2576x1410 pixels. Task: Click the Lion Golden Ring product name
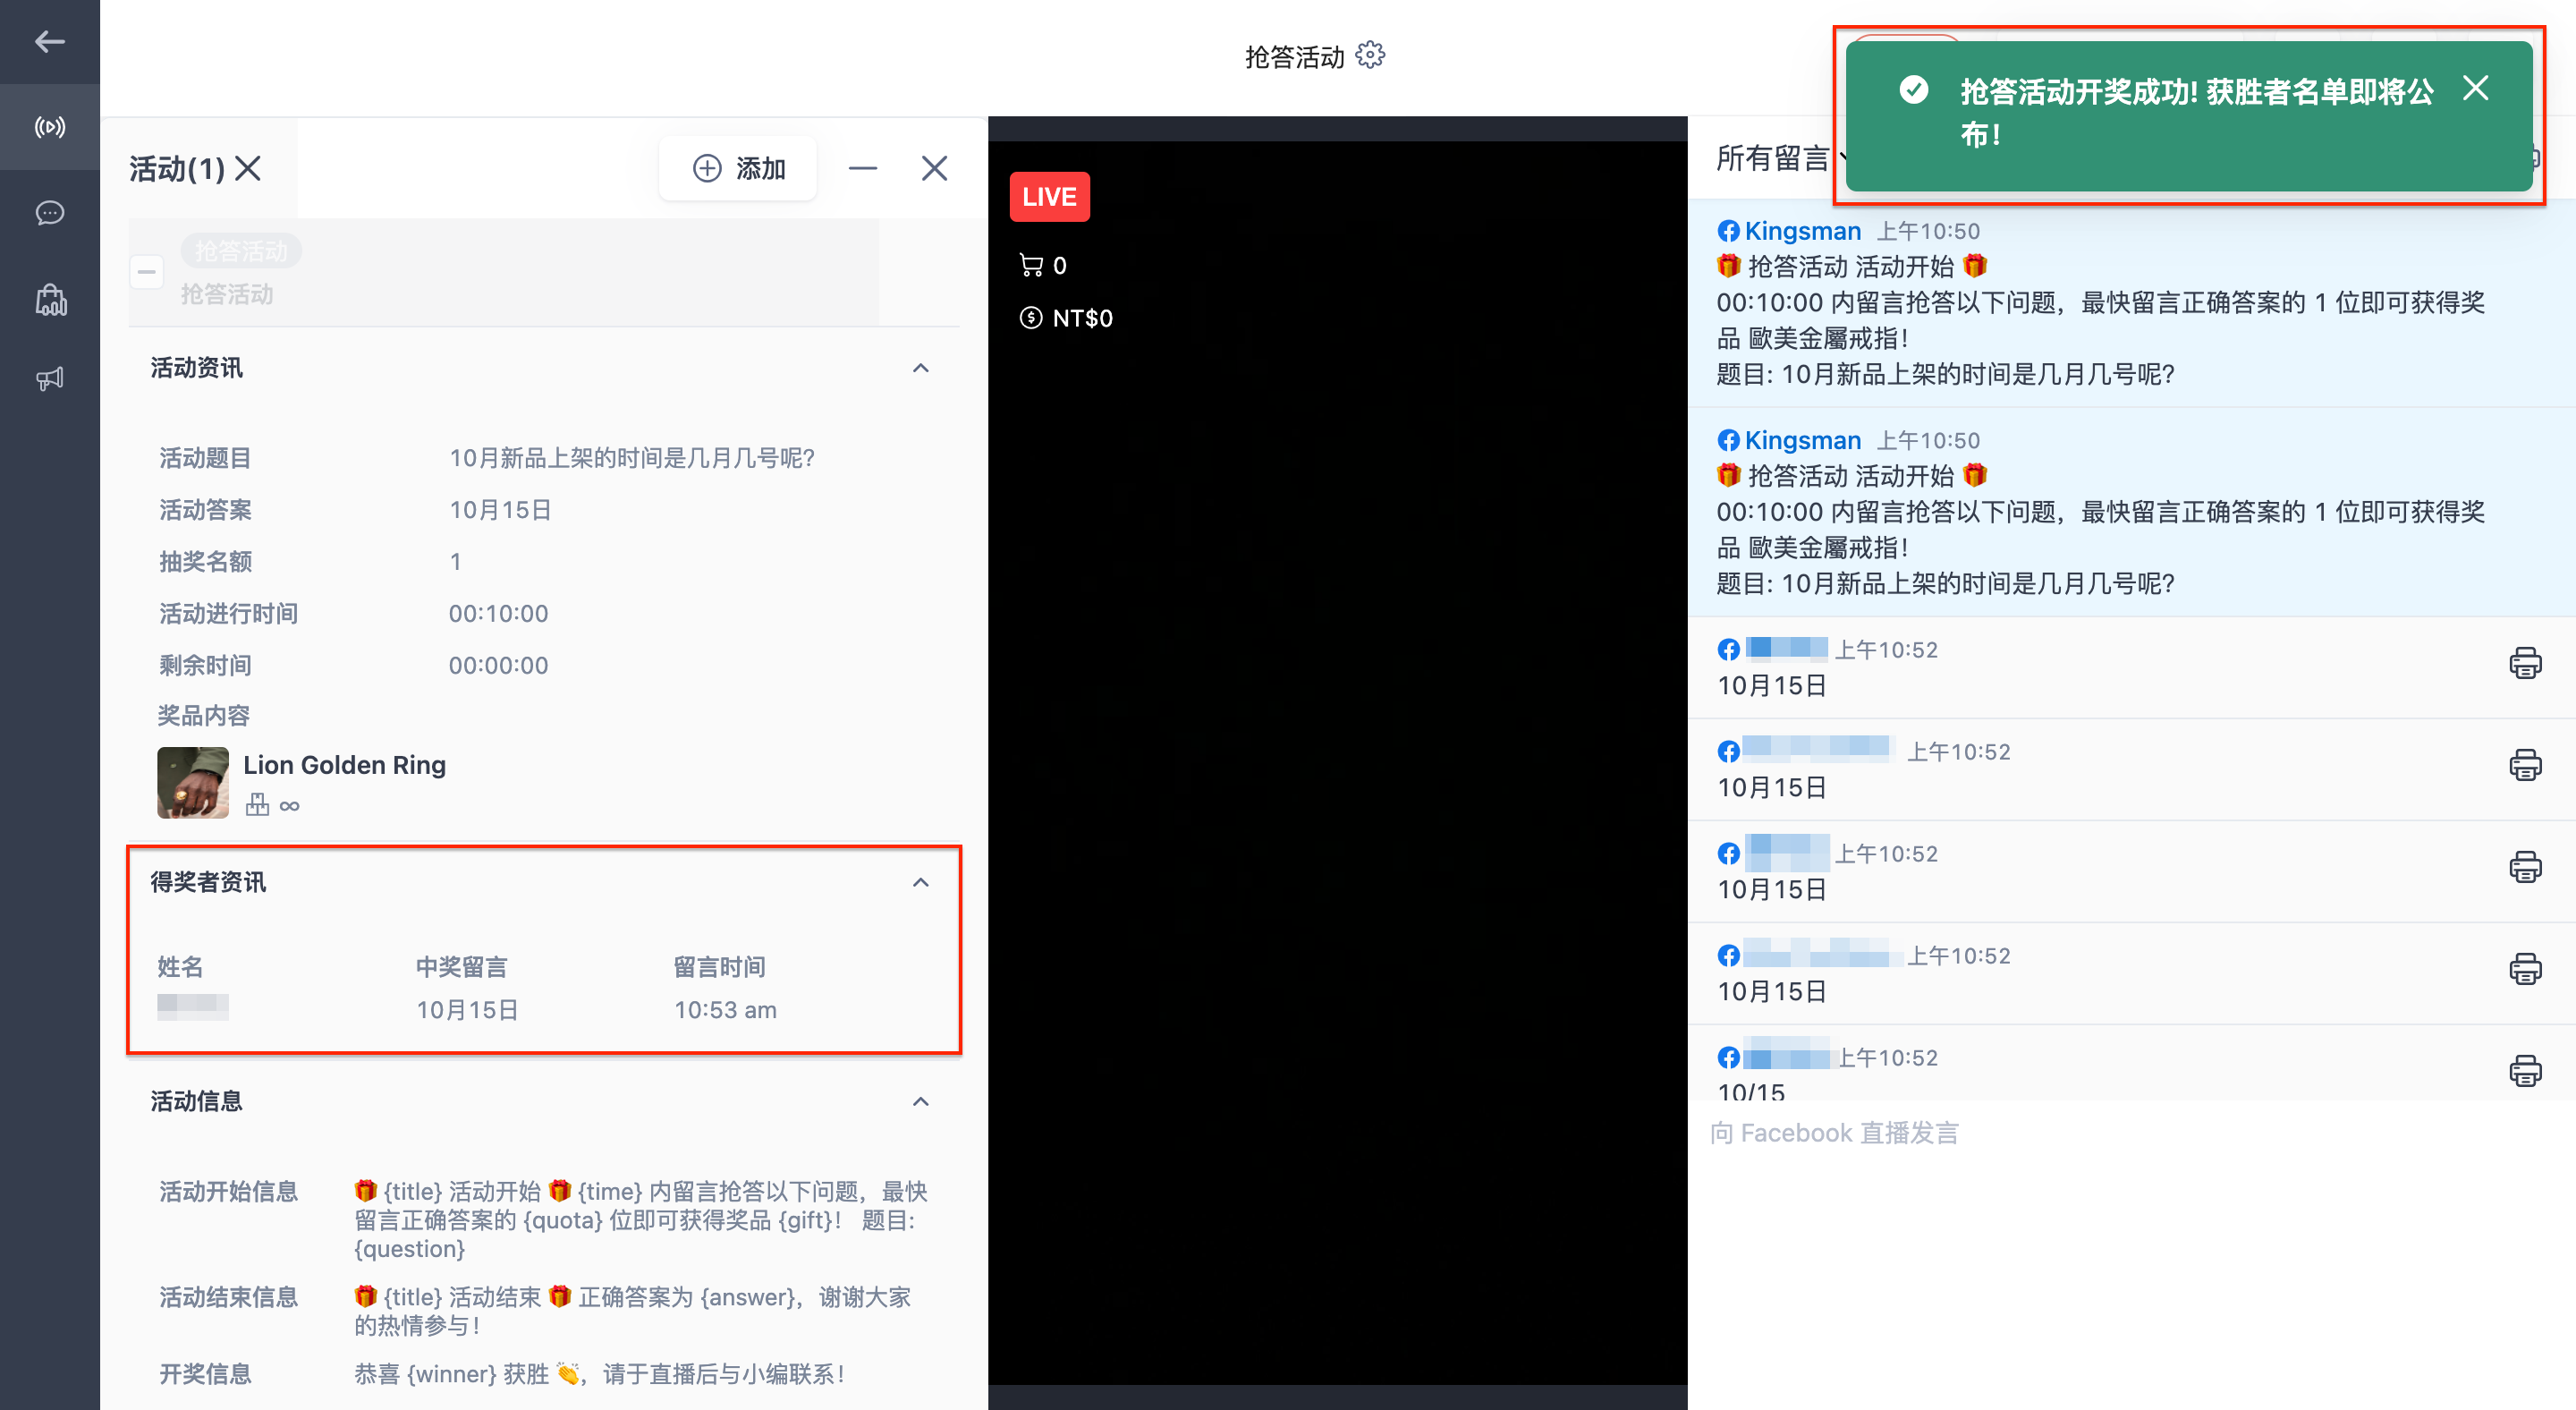(x=344, y=764)
